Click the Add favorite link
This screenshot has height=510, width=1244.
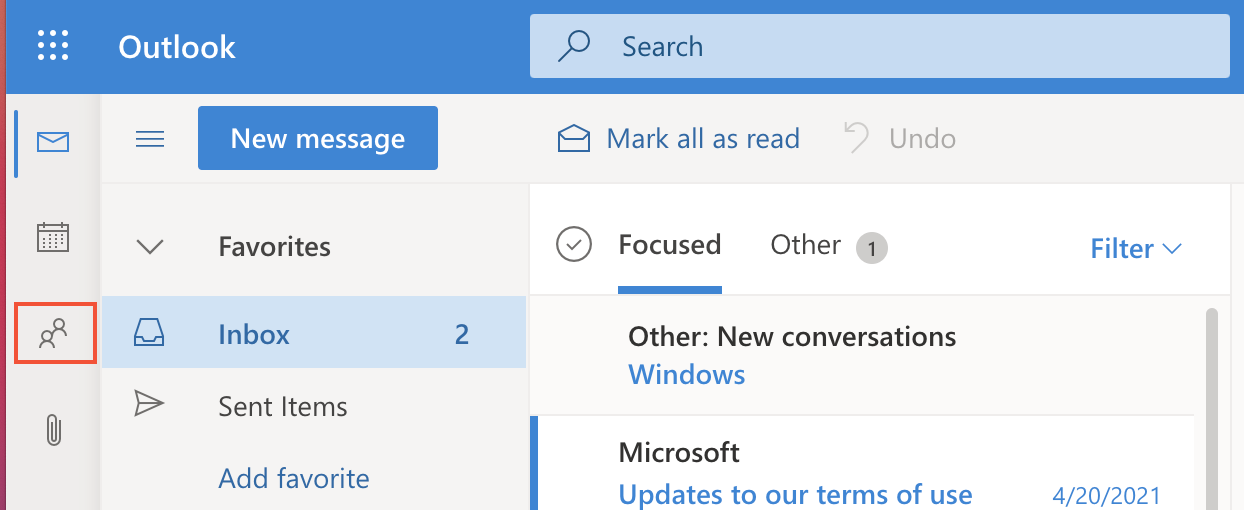click(x=294, y=479)
